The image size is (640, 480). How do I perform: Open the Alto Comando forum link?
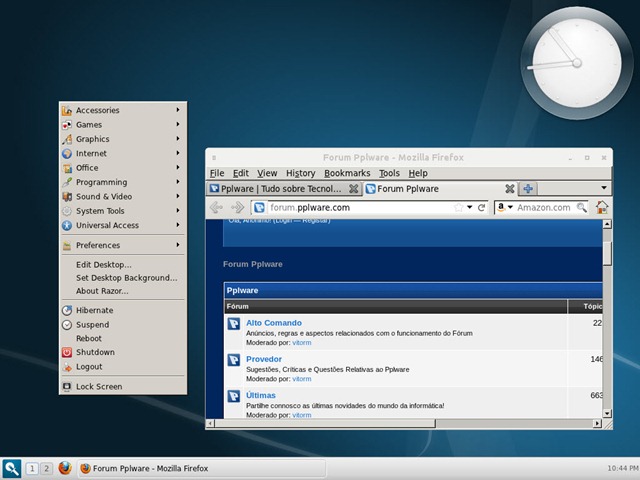(x=274, y=323)
